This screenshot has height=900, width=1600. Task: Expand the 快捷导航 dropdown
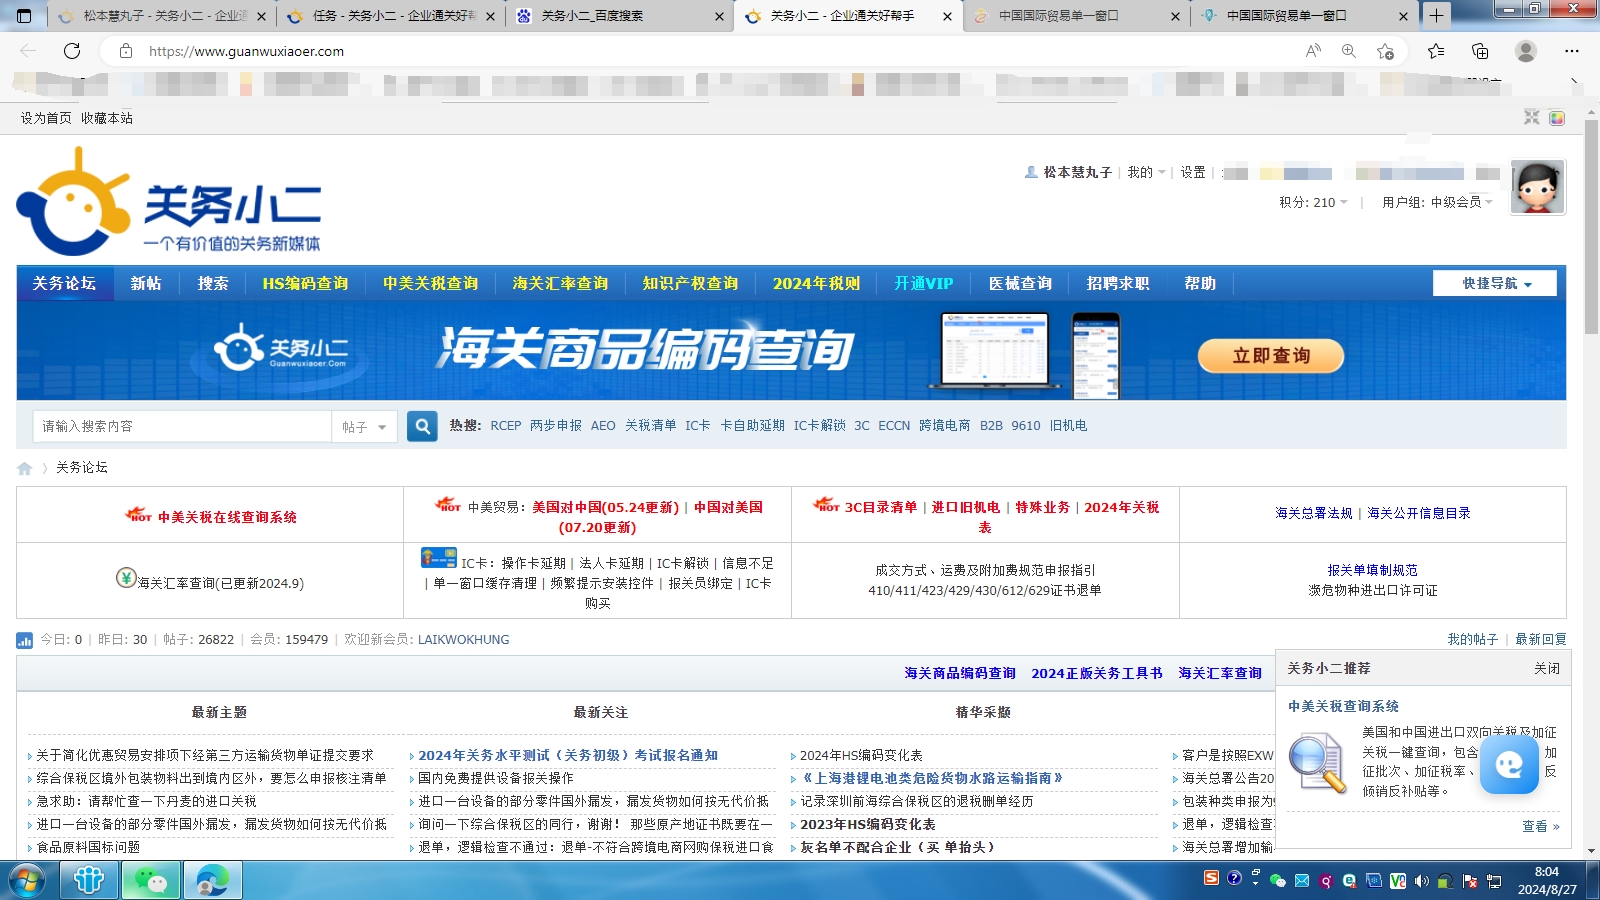[1495, 283]
